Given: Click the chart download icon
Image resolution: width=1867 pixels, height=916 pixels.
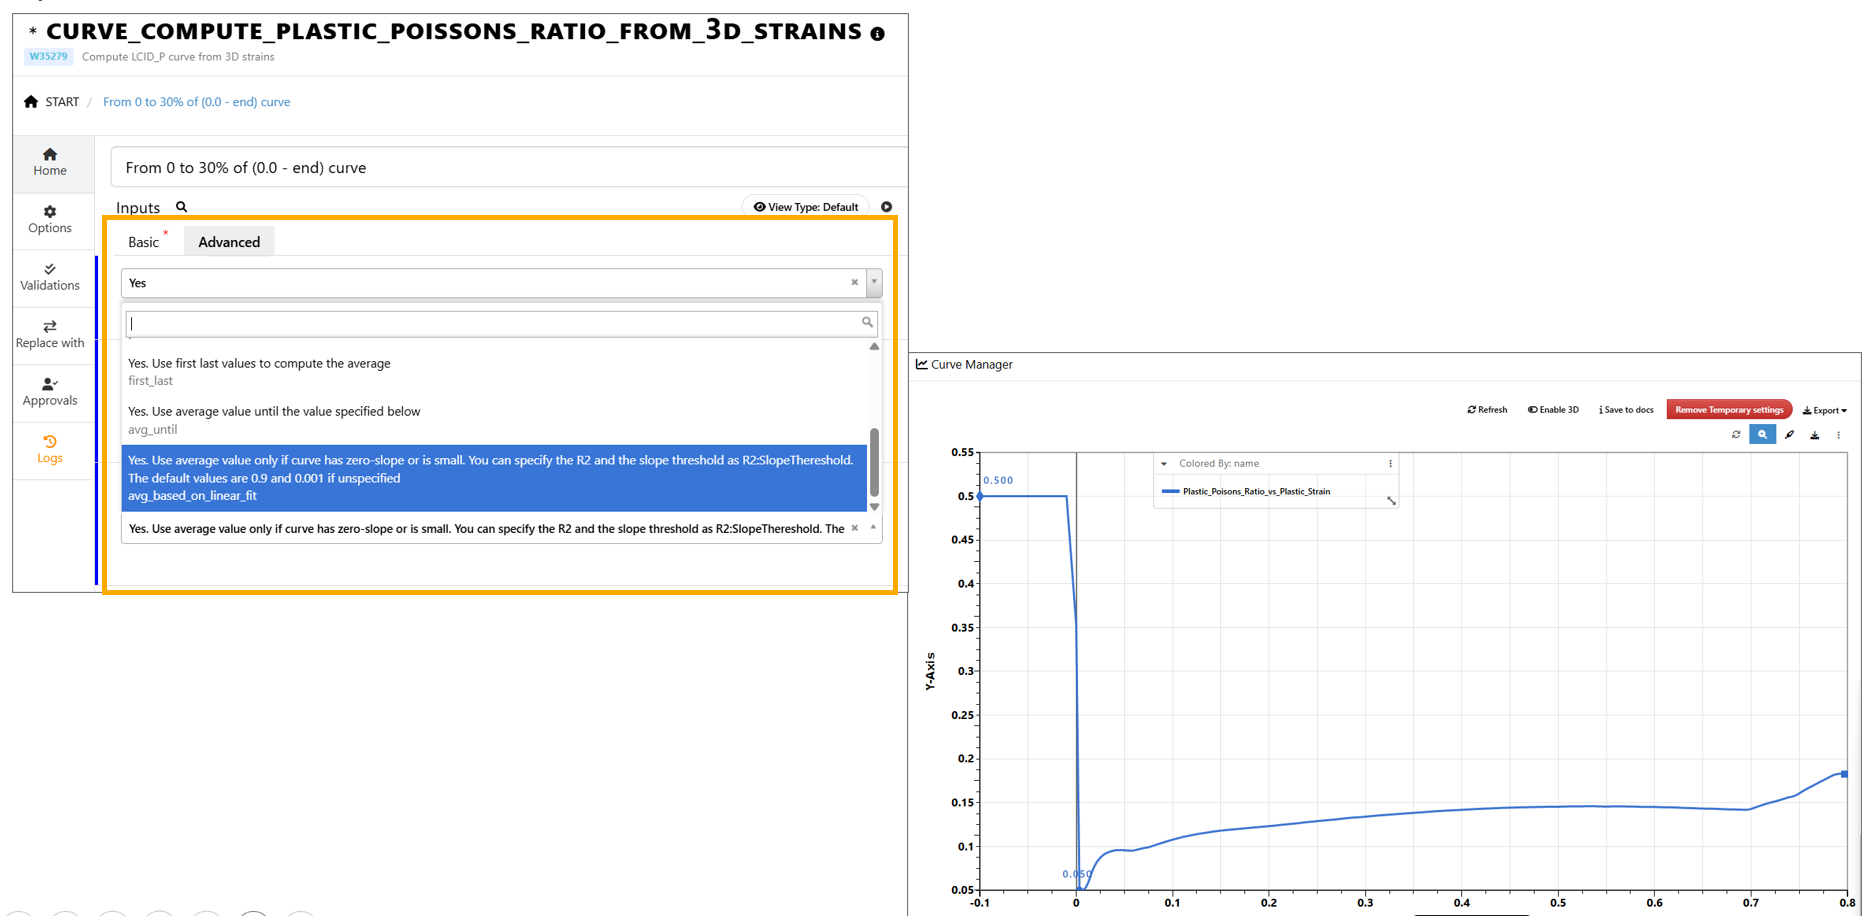Looking at the screenshot, I should click(x=1814, y=435).
